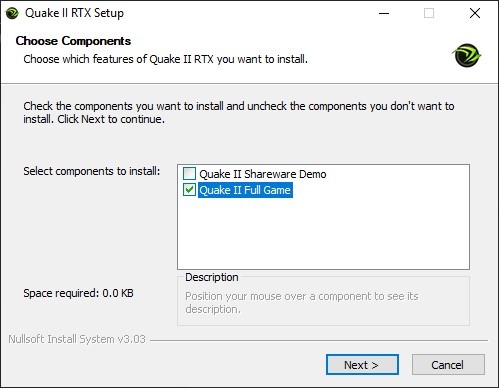
Task: Click the Choose Components heading
Action: 73,41
